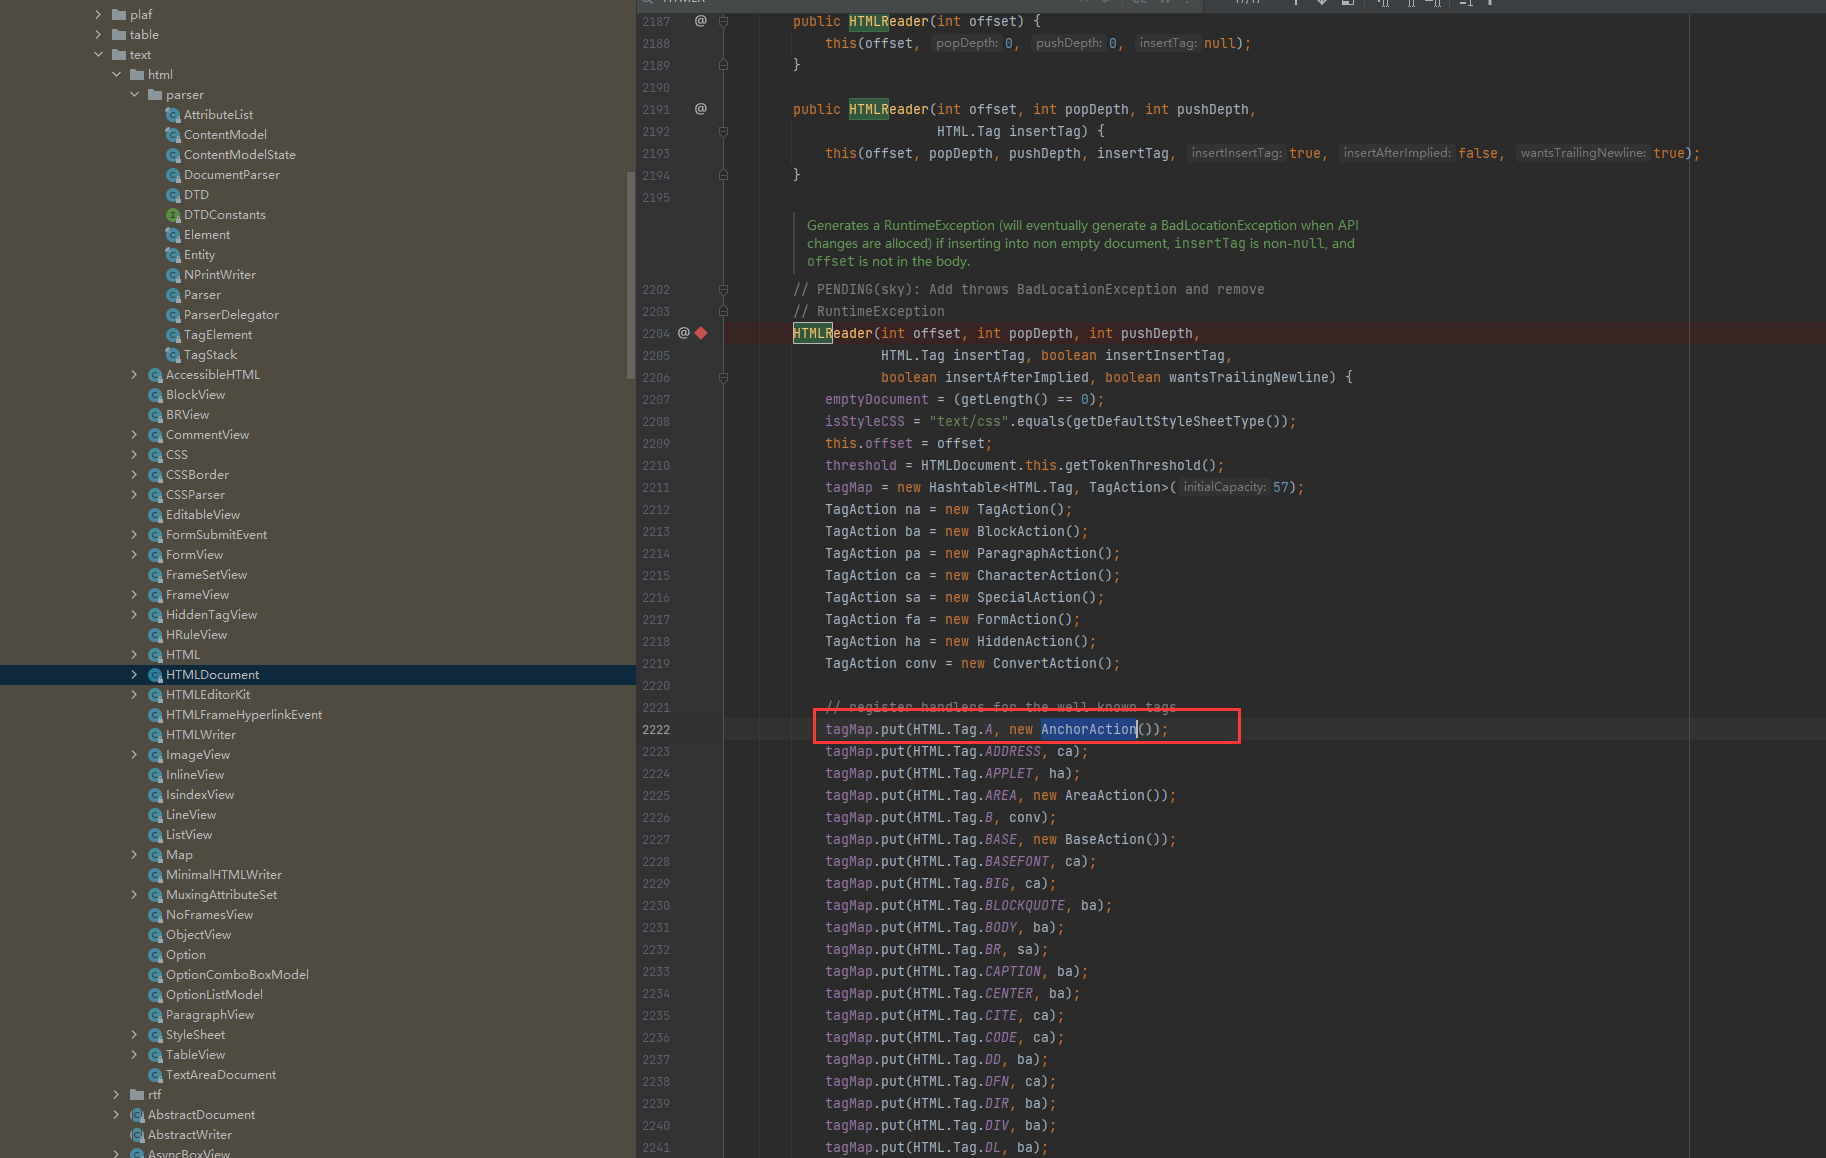
Task: Click the OptionComboBoxModel class icon
Action: coord(155,975)
